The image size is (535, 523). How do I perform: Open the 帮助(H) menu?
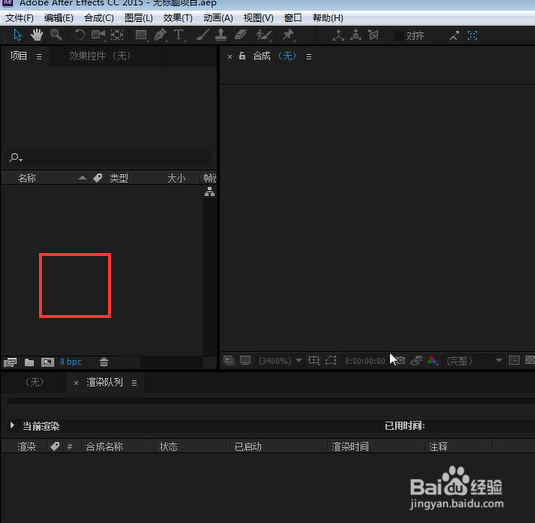point(328,18)
